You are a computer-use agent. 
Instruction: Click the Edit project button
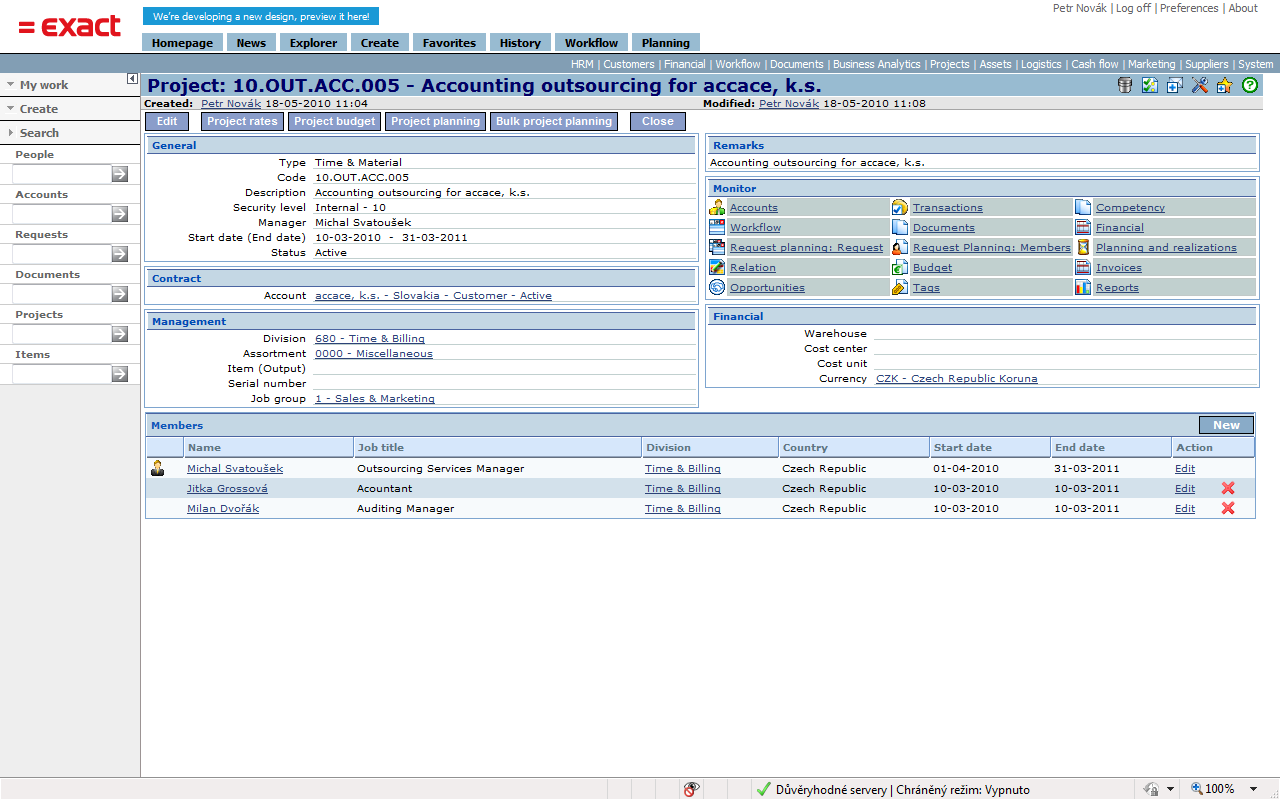tap(167, 121)
